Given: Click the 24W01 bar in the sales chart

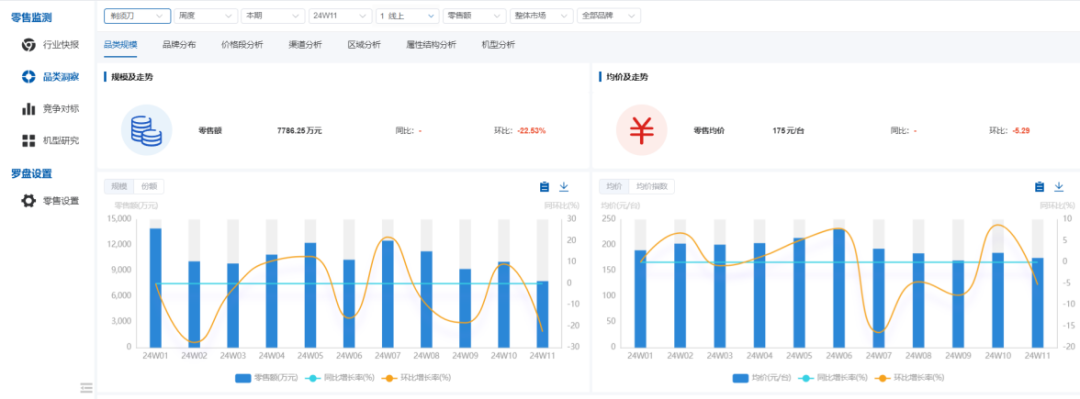Looking at the screenshot, I should click(156, 287).
